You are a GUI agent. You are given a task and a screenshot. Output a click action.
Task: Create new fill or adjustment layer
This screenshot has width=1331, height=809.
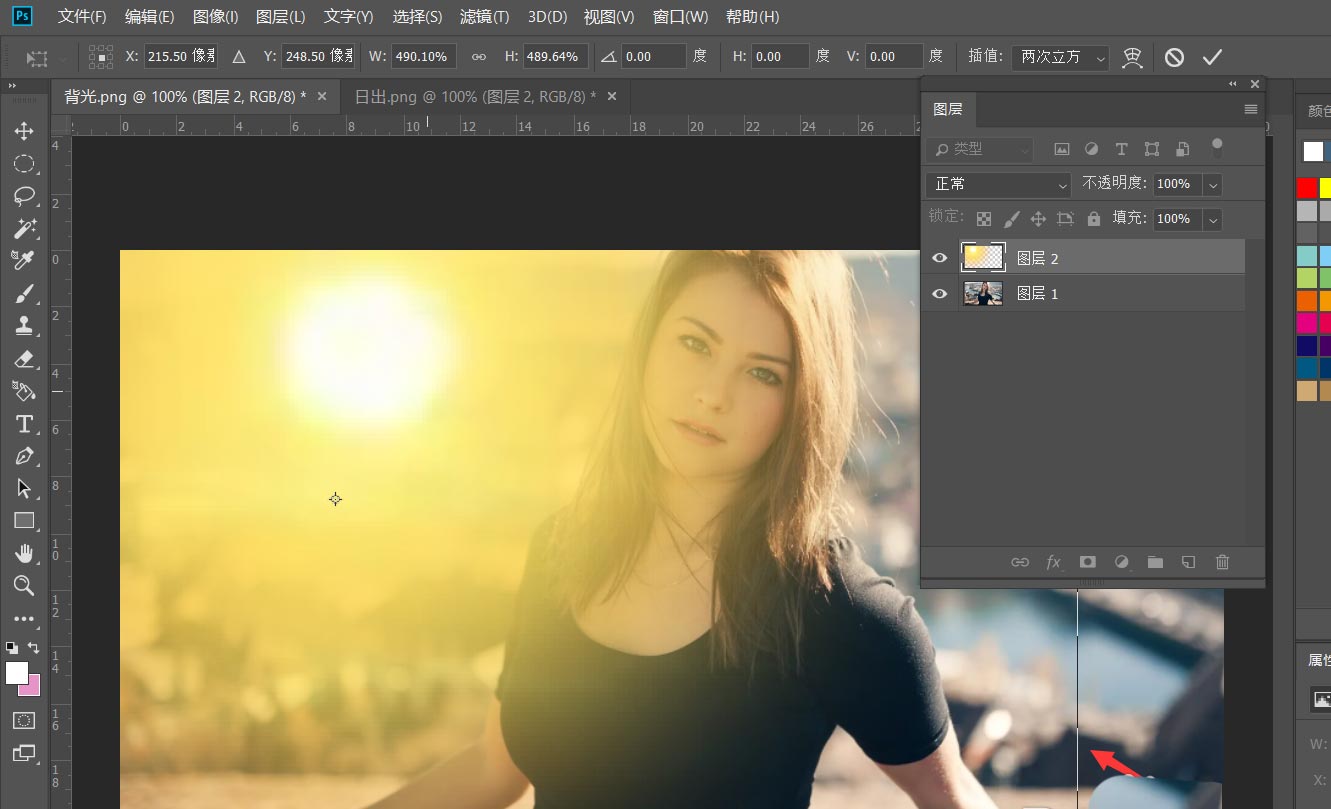pos(1121,562)
